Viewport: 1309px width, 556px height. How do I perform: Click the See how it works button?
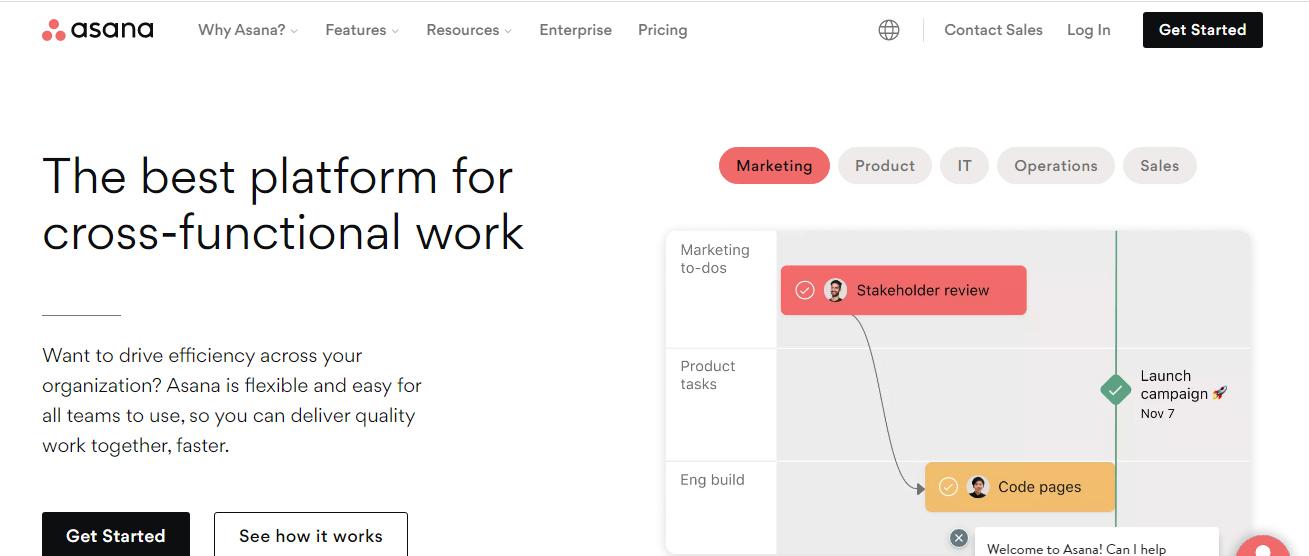pyautogui.click(x=310, y=536)
